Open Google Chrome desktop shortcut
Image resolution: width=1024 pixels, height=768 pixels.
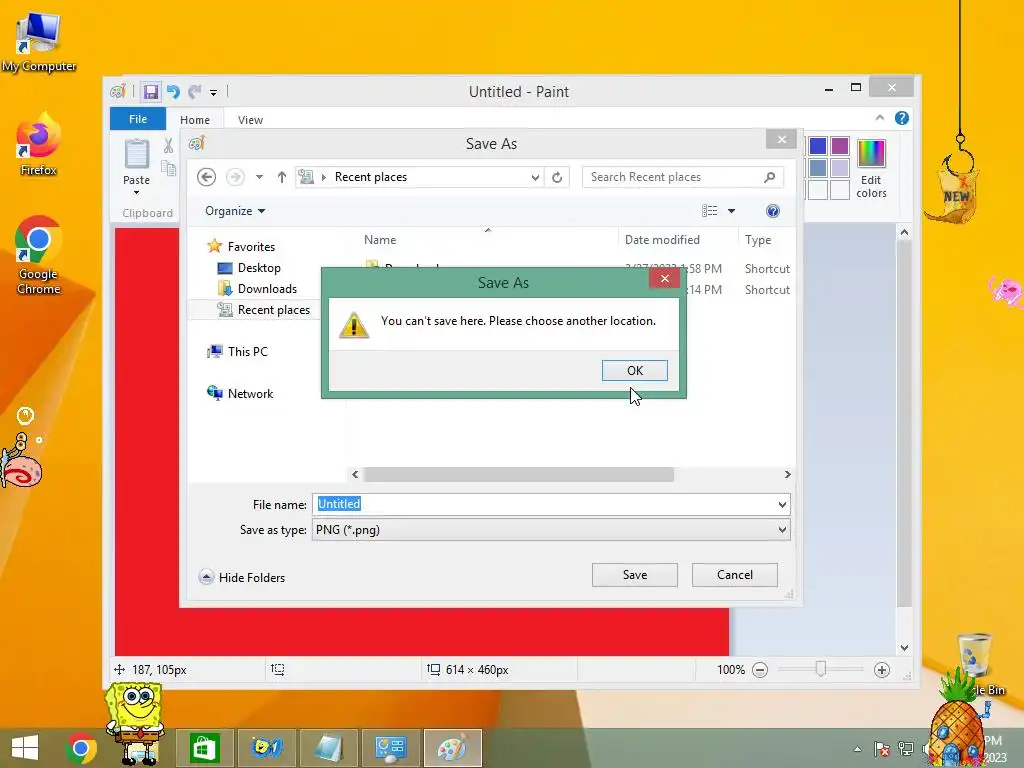[39, 255]
